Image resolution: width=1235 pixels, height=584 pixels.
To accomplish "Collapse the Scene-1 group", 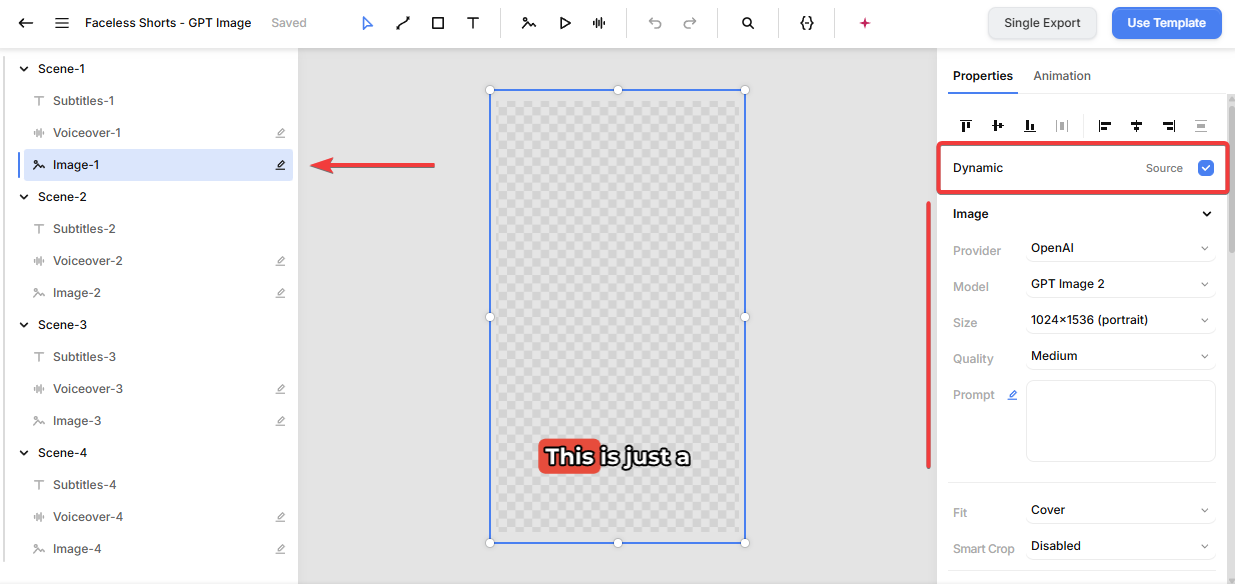I will [x=24, y=69].
